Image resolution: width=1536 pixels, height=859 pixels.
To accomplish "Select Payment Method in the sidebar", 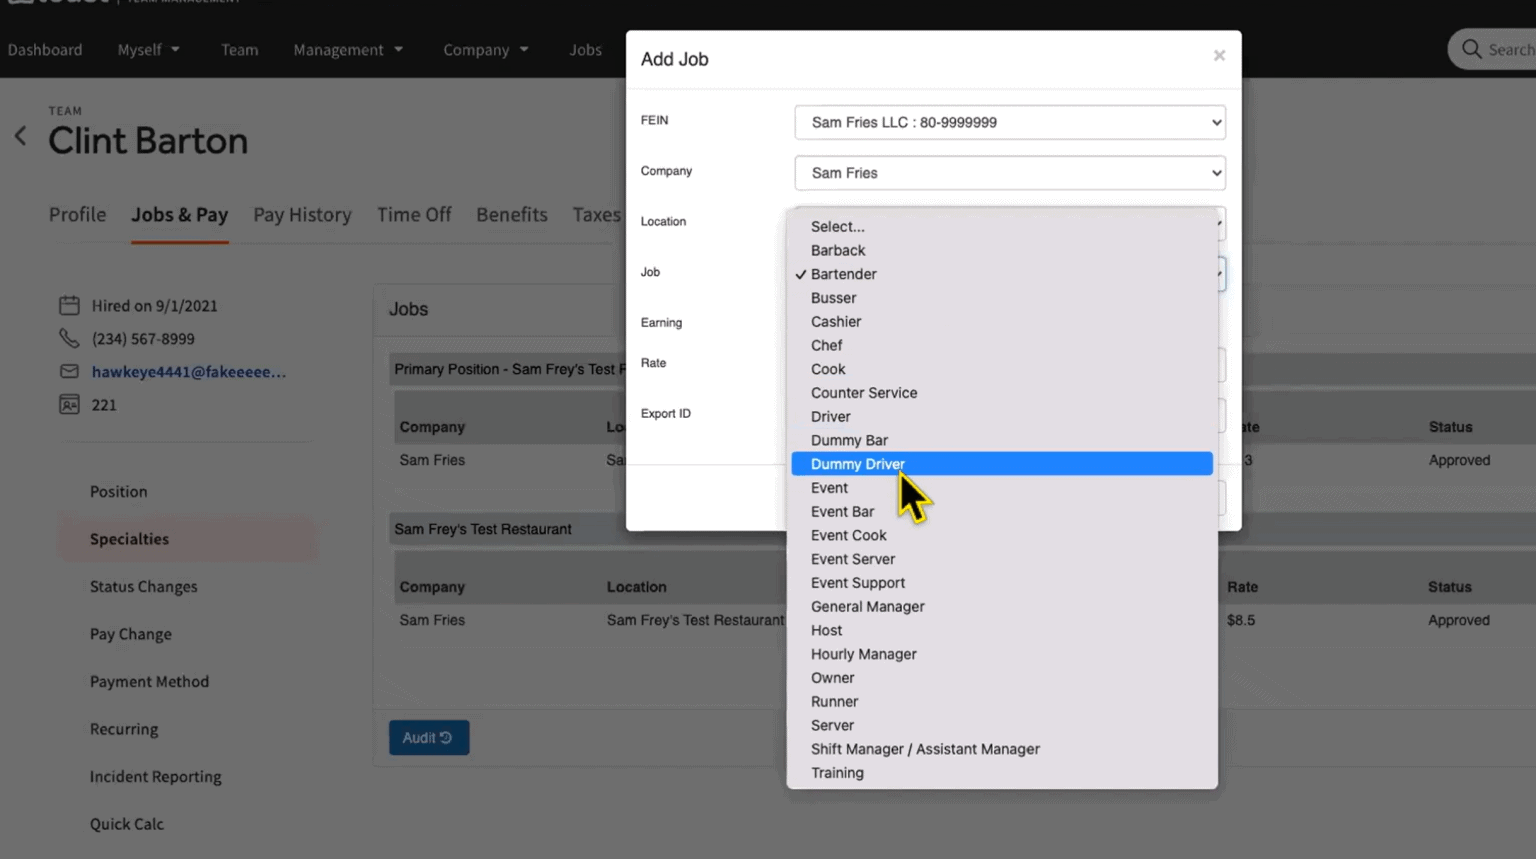I will coord(149,682).
